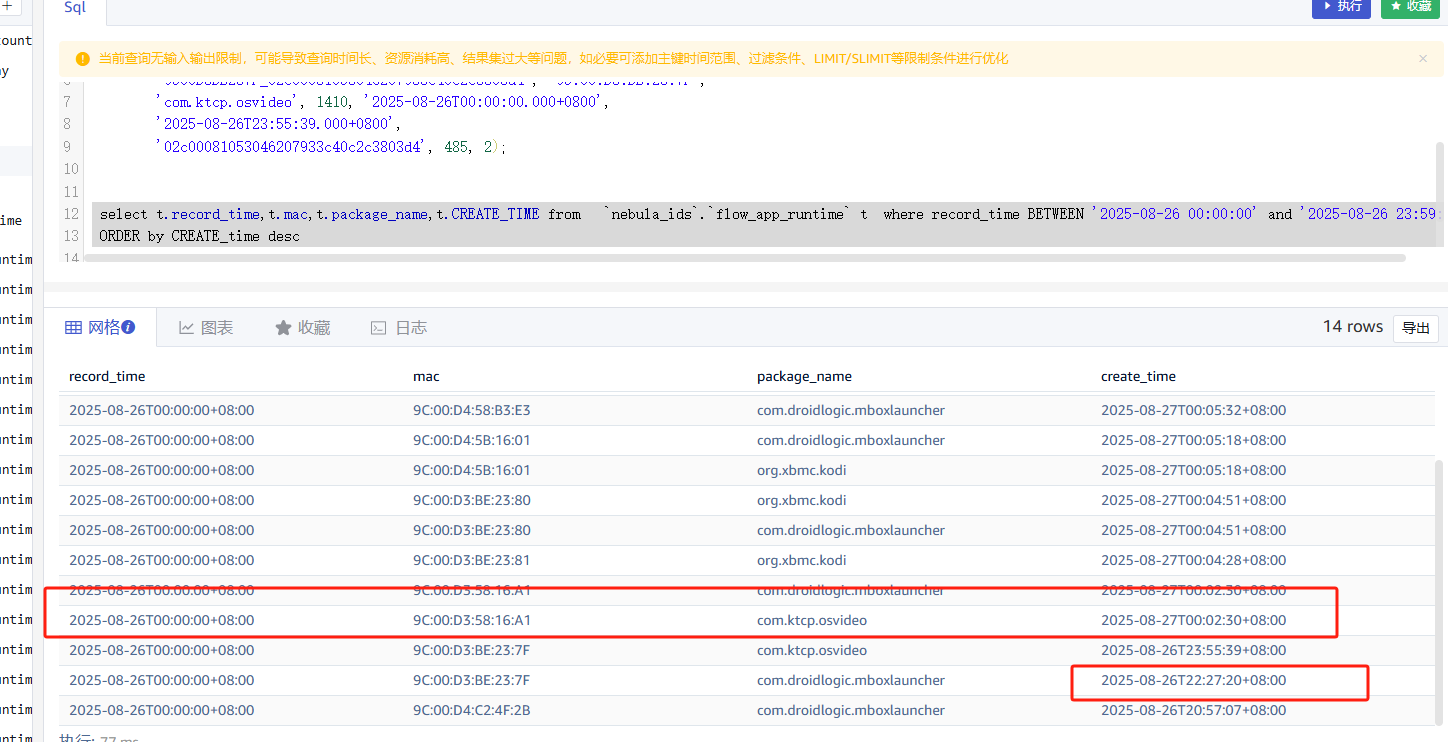Click the record_time column header

(x=107, y=377)
